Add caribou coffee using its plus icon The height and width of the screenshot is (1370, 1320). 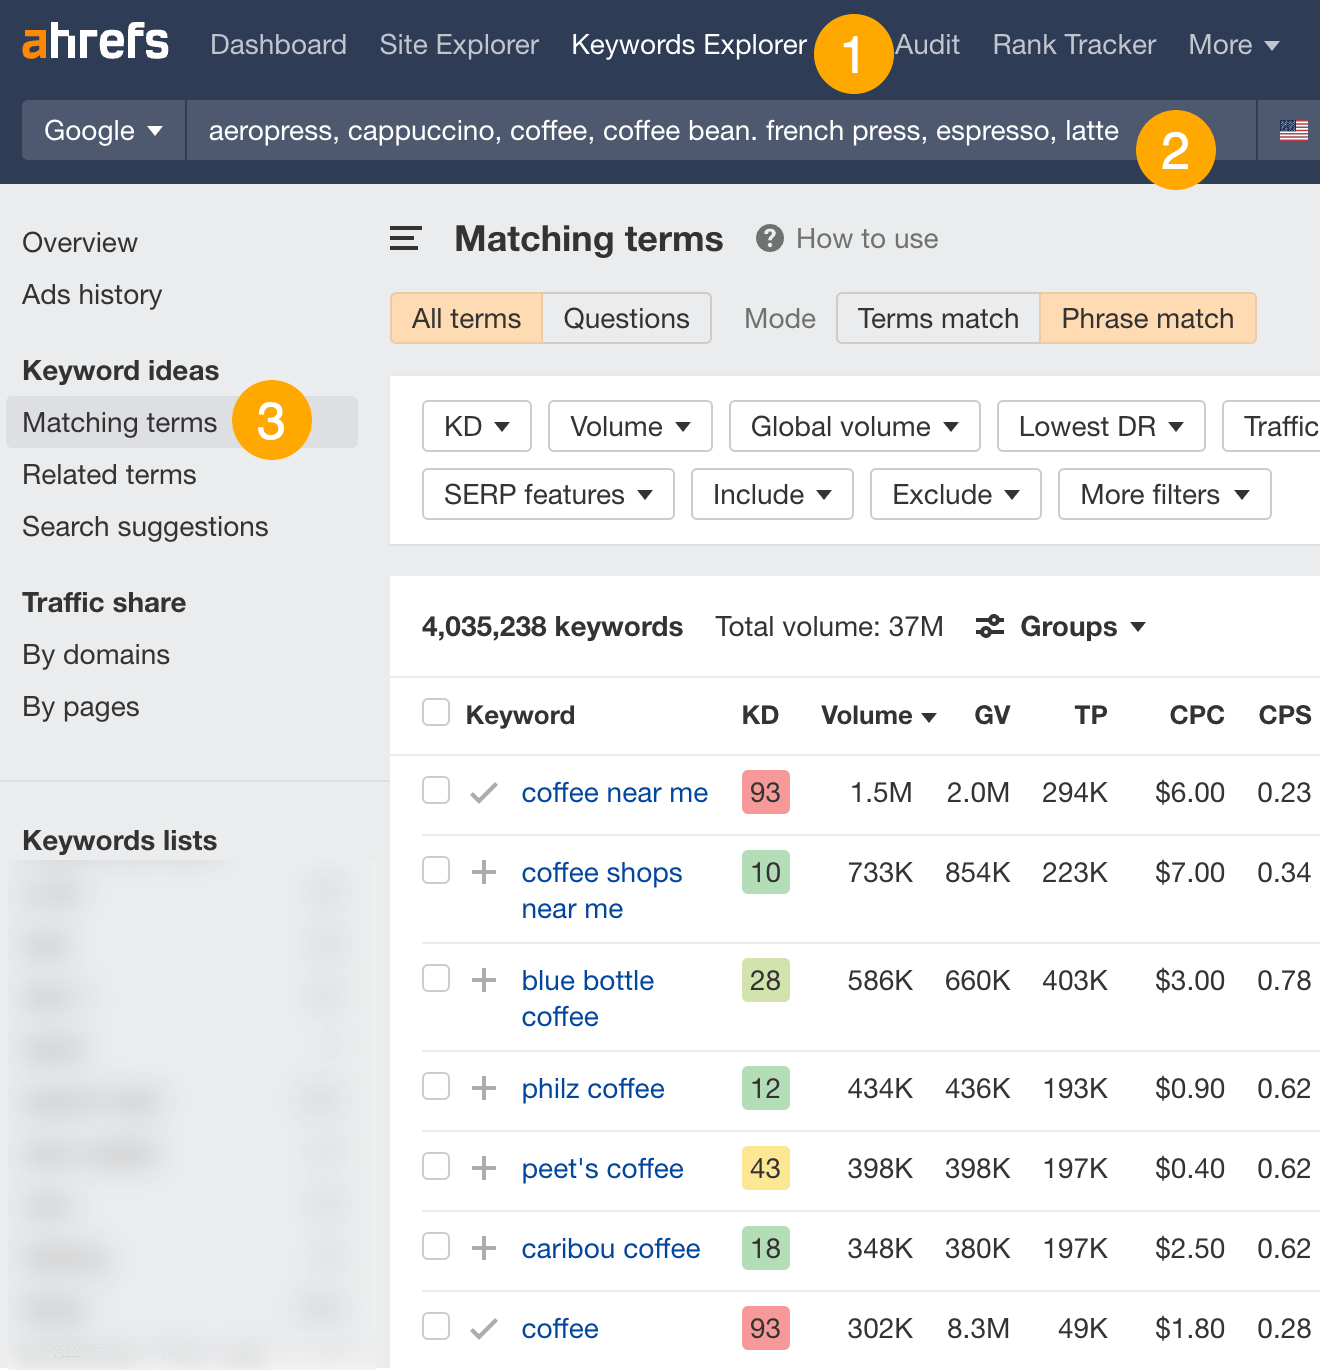[484, 1248]
